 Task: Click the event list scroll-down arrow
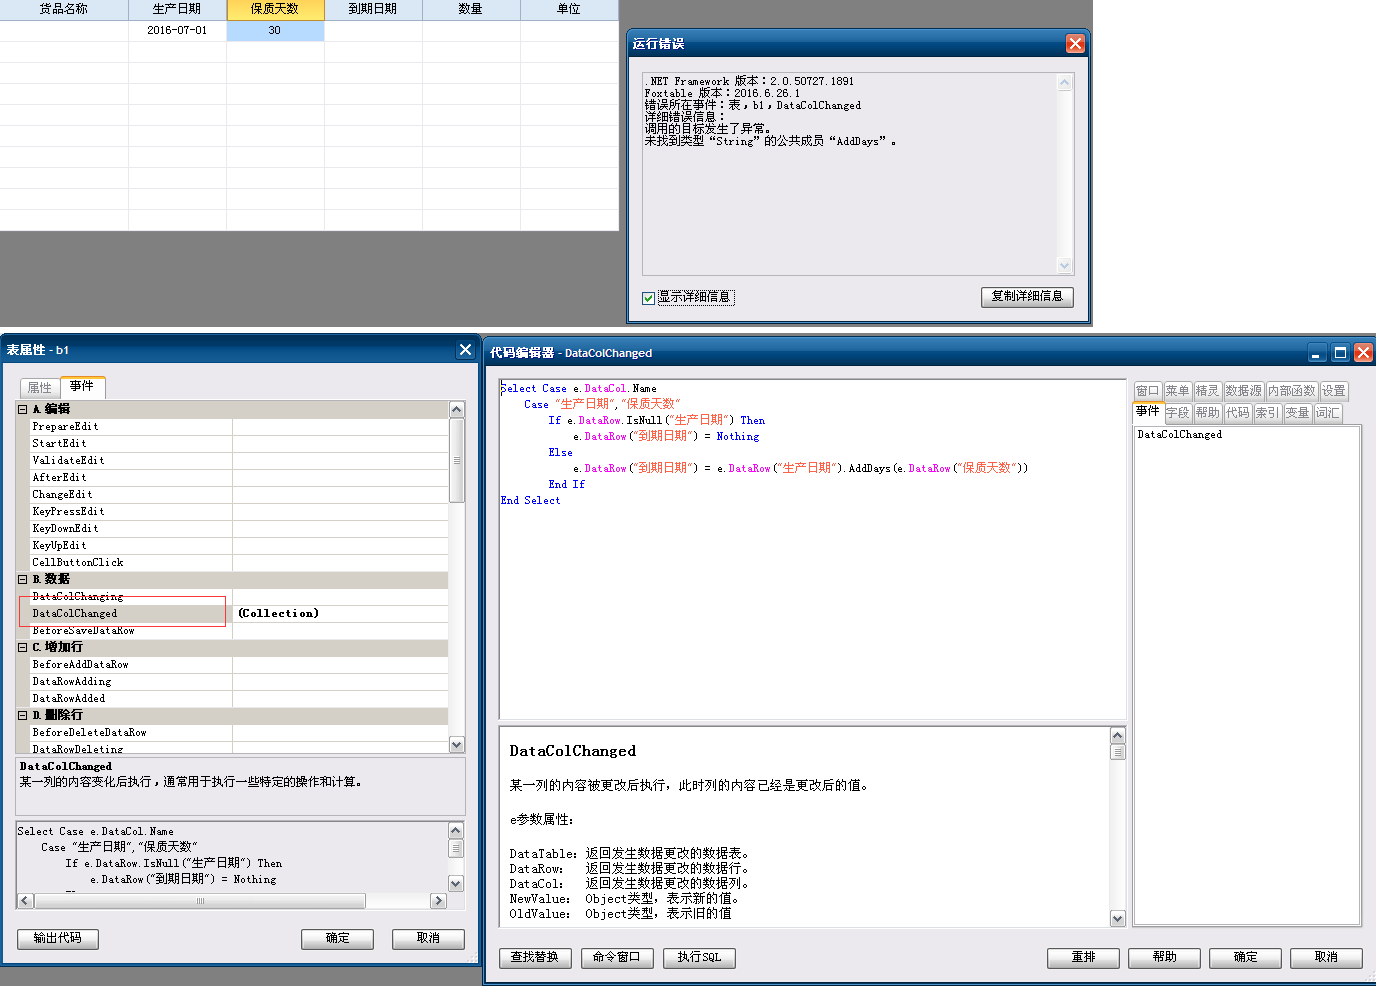coord(457,744)
